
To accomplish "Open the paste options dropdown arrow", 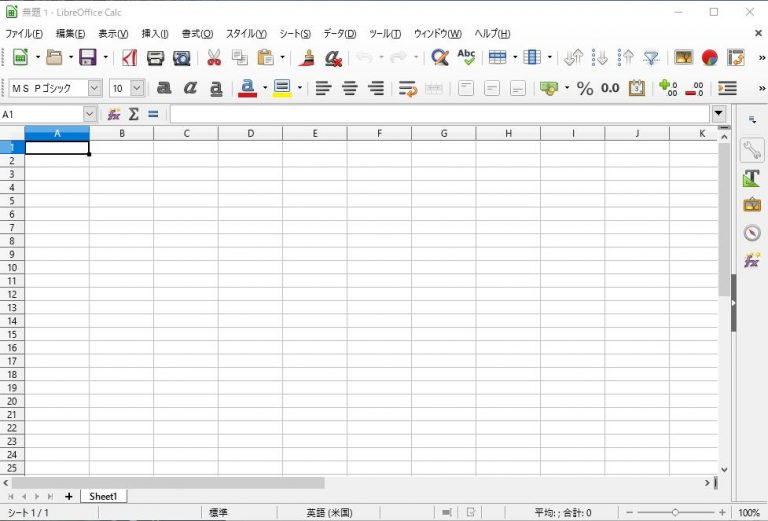I will point(282,58).
